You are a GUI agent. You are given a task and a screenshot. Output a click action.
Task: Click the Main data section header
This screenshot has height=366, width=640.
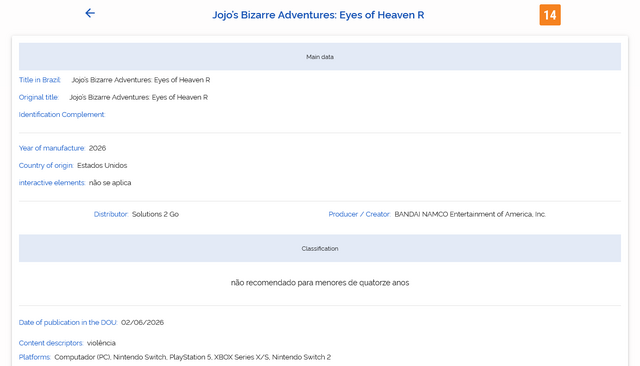(320, 57)
